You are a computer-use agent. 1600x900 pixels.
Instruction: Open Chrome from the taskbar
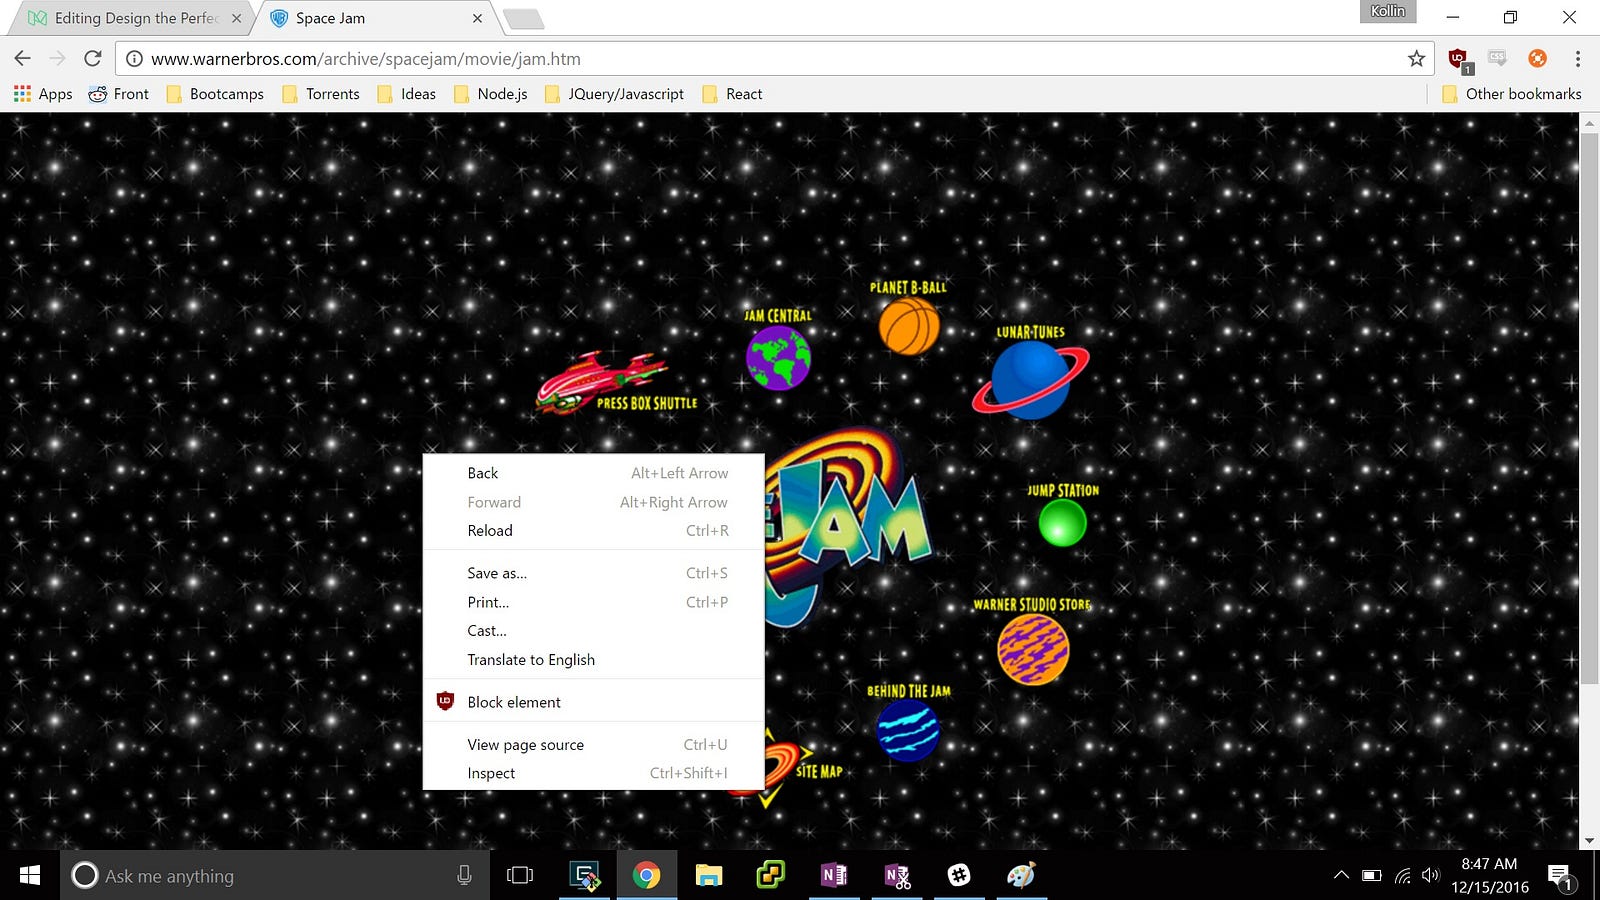pyautogui.click(x=646, y=876)
